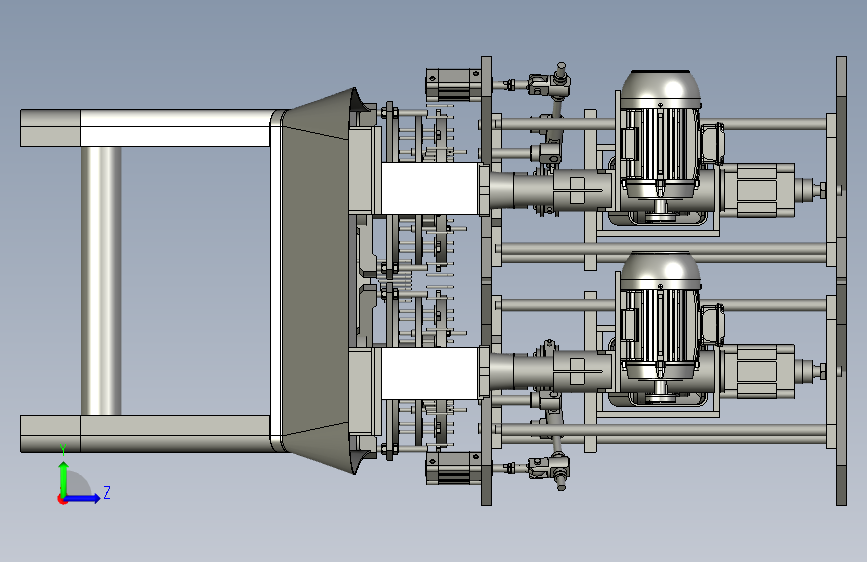Select the lower electric motor in the model
Image resolution: width=867 pixels, height=562 pixels.
pos(660,327)
